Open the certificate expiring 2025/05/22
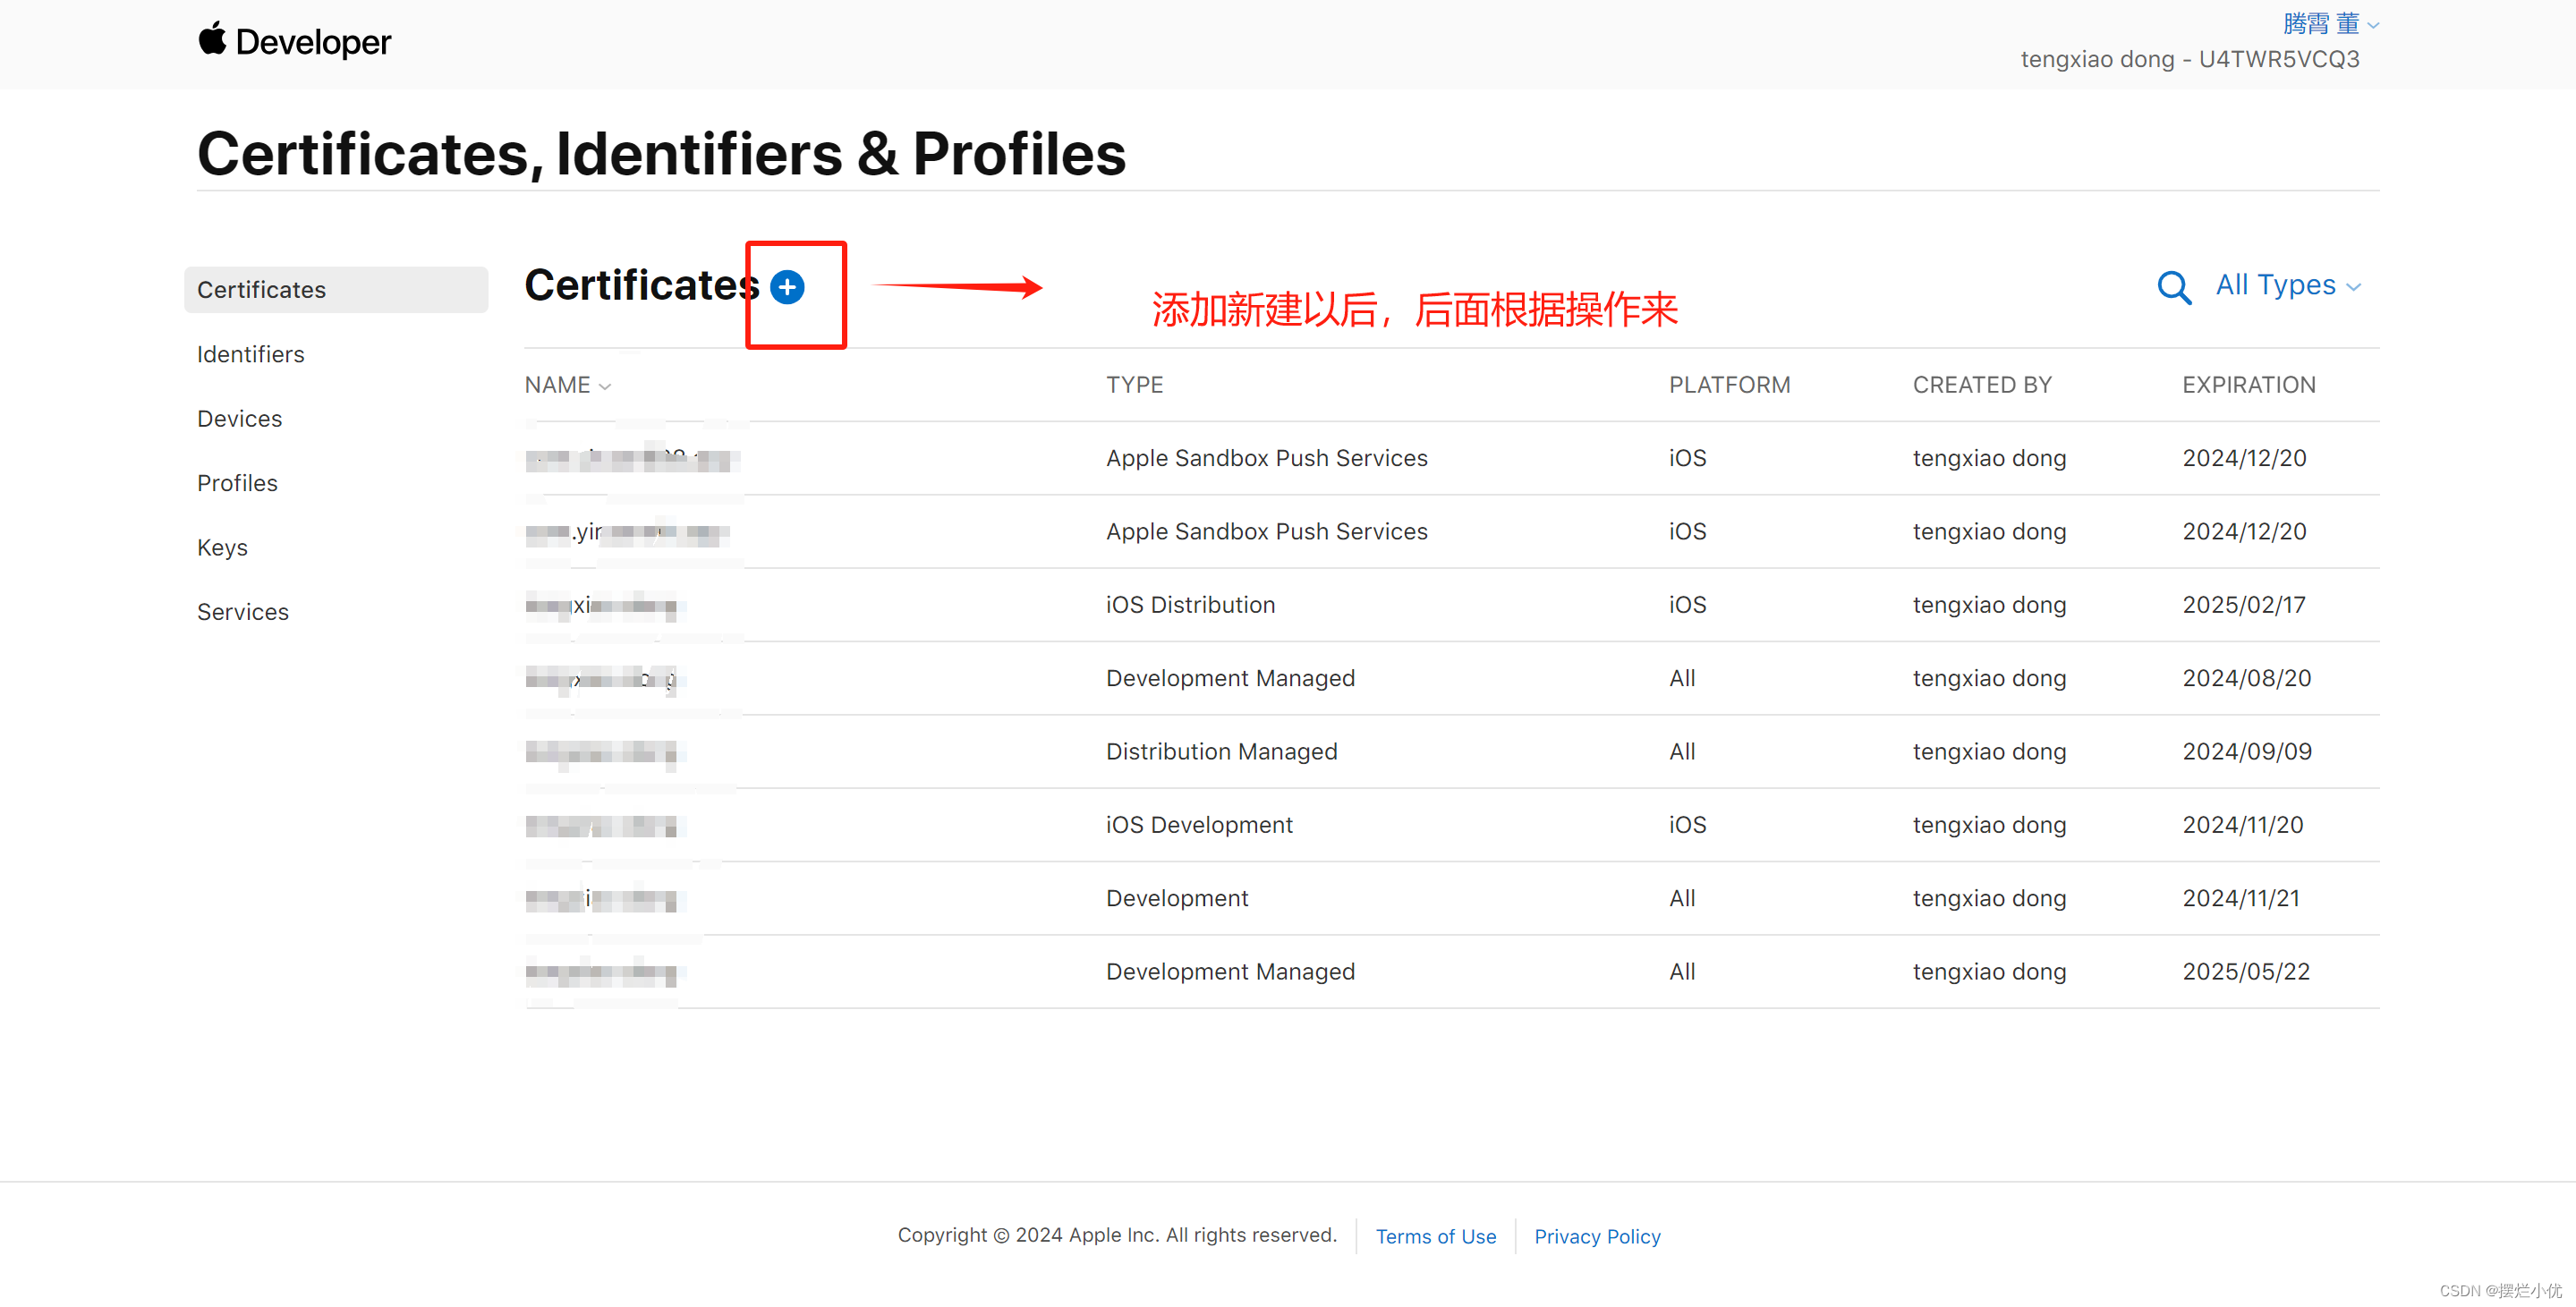 [1230, 972]
